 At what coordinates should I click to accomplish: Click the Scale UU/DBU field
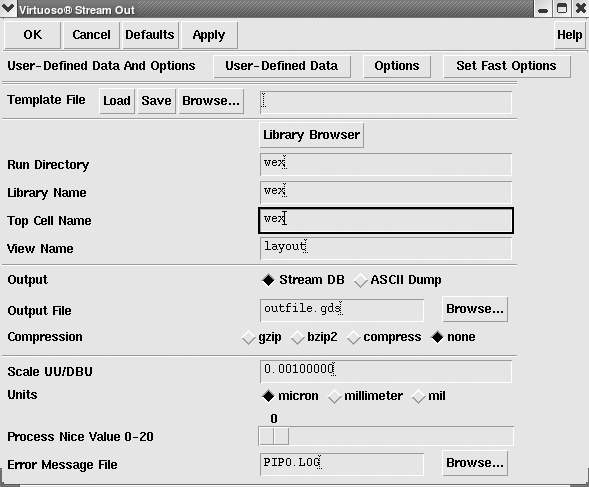tap(386, 371)
